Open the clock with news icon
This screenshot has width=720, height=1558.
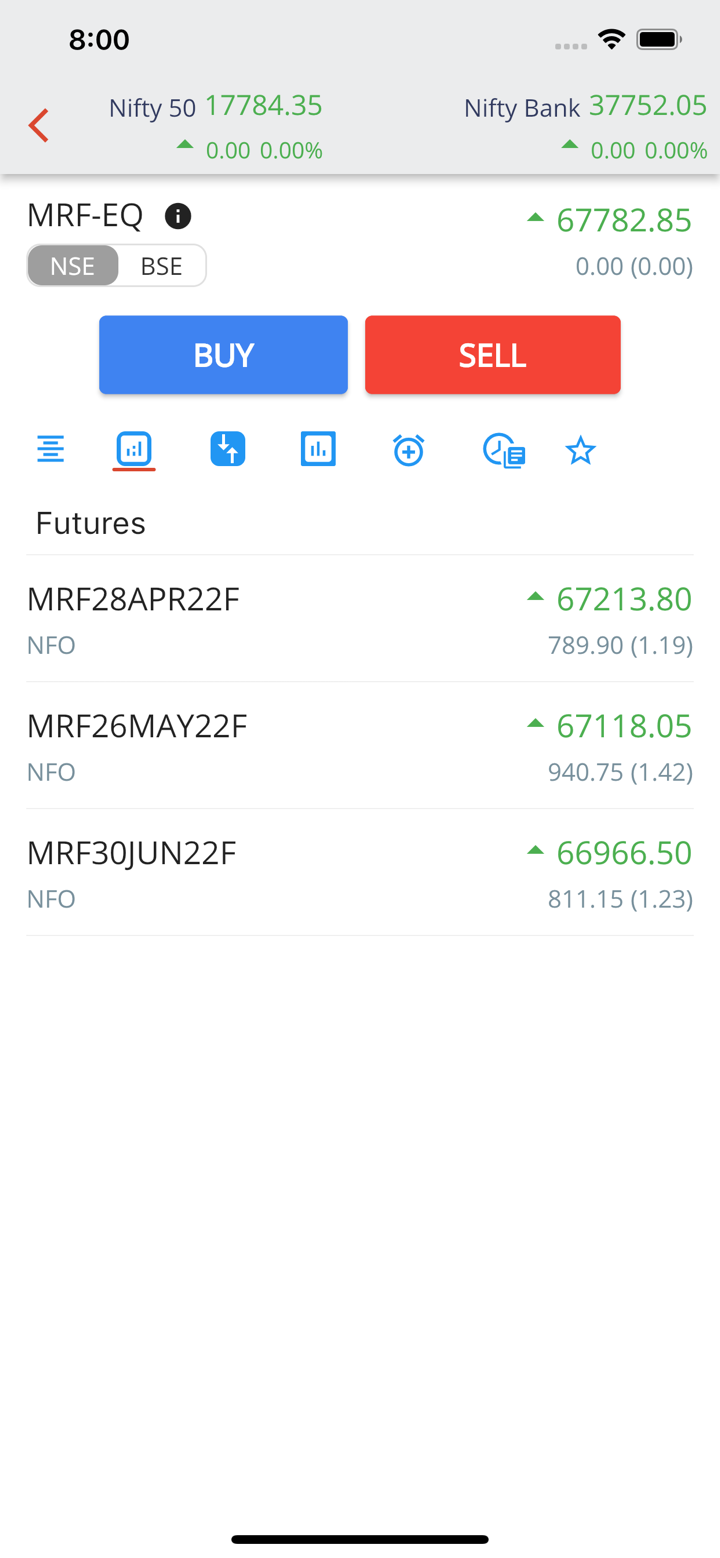[x=504, y=451]
